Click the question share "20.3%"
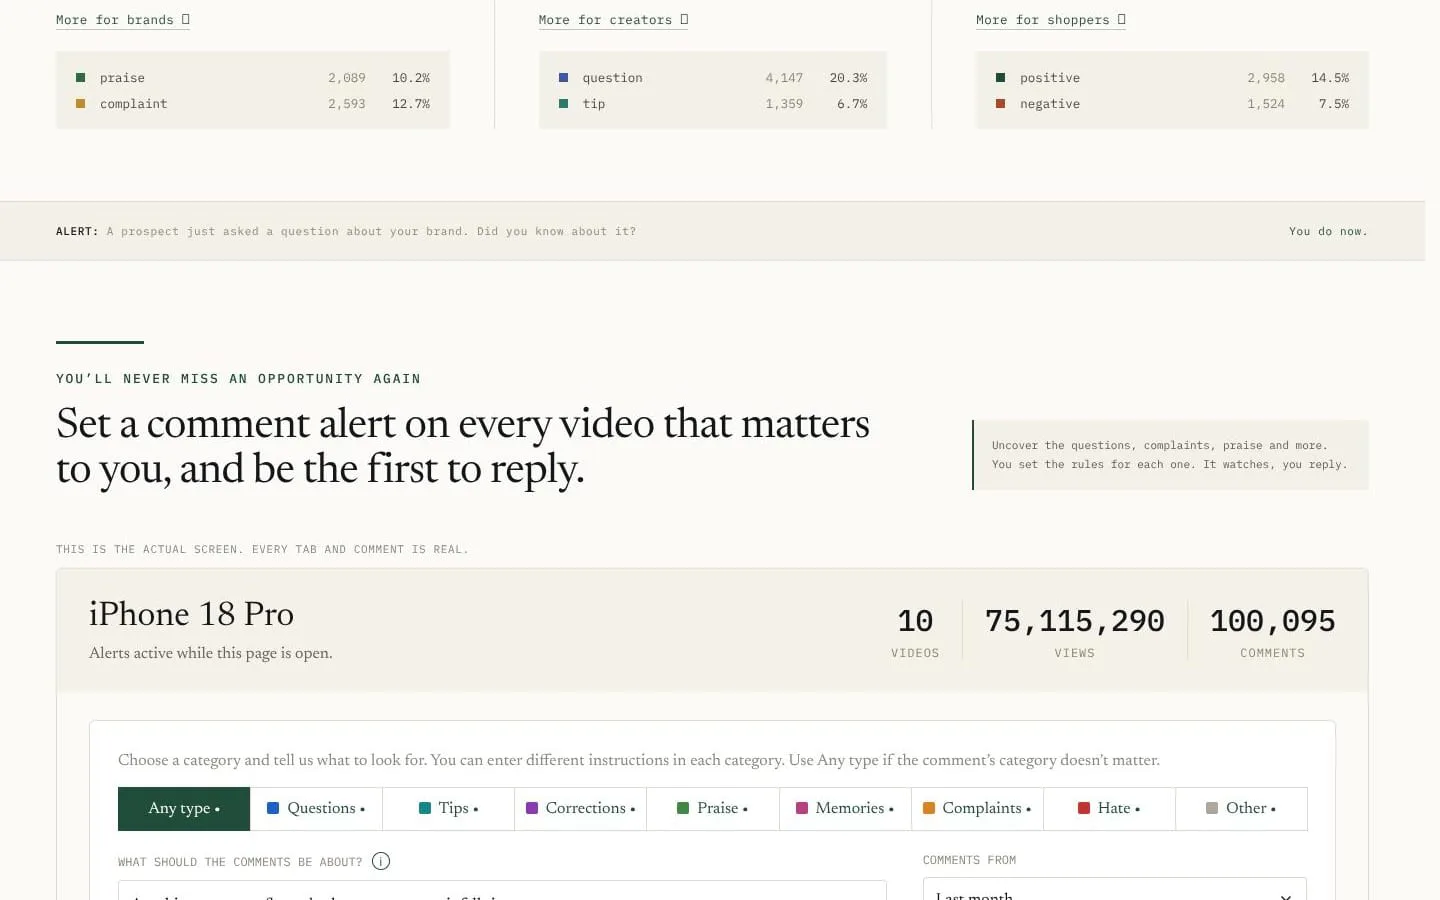Screen dimensions: 1440x900 point(849,78)
